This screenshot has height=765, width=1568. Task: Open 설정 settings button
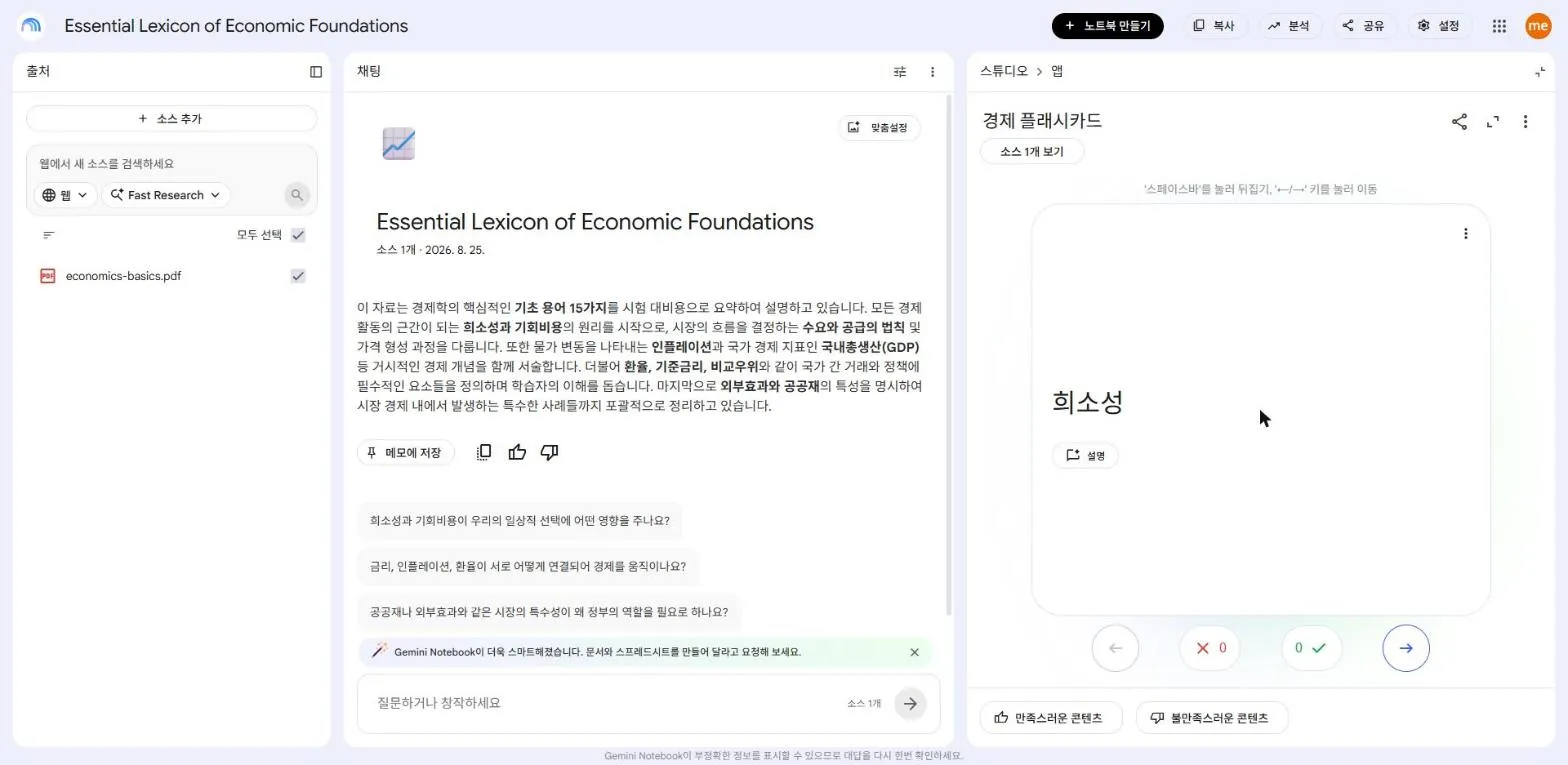[1440, 26]
